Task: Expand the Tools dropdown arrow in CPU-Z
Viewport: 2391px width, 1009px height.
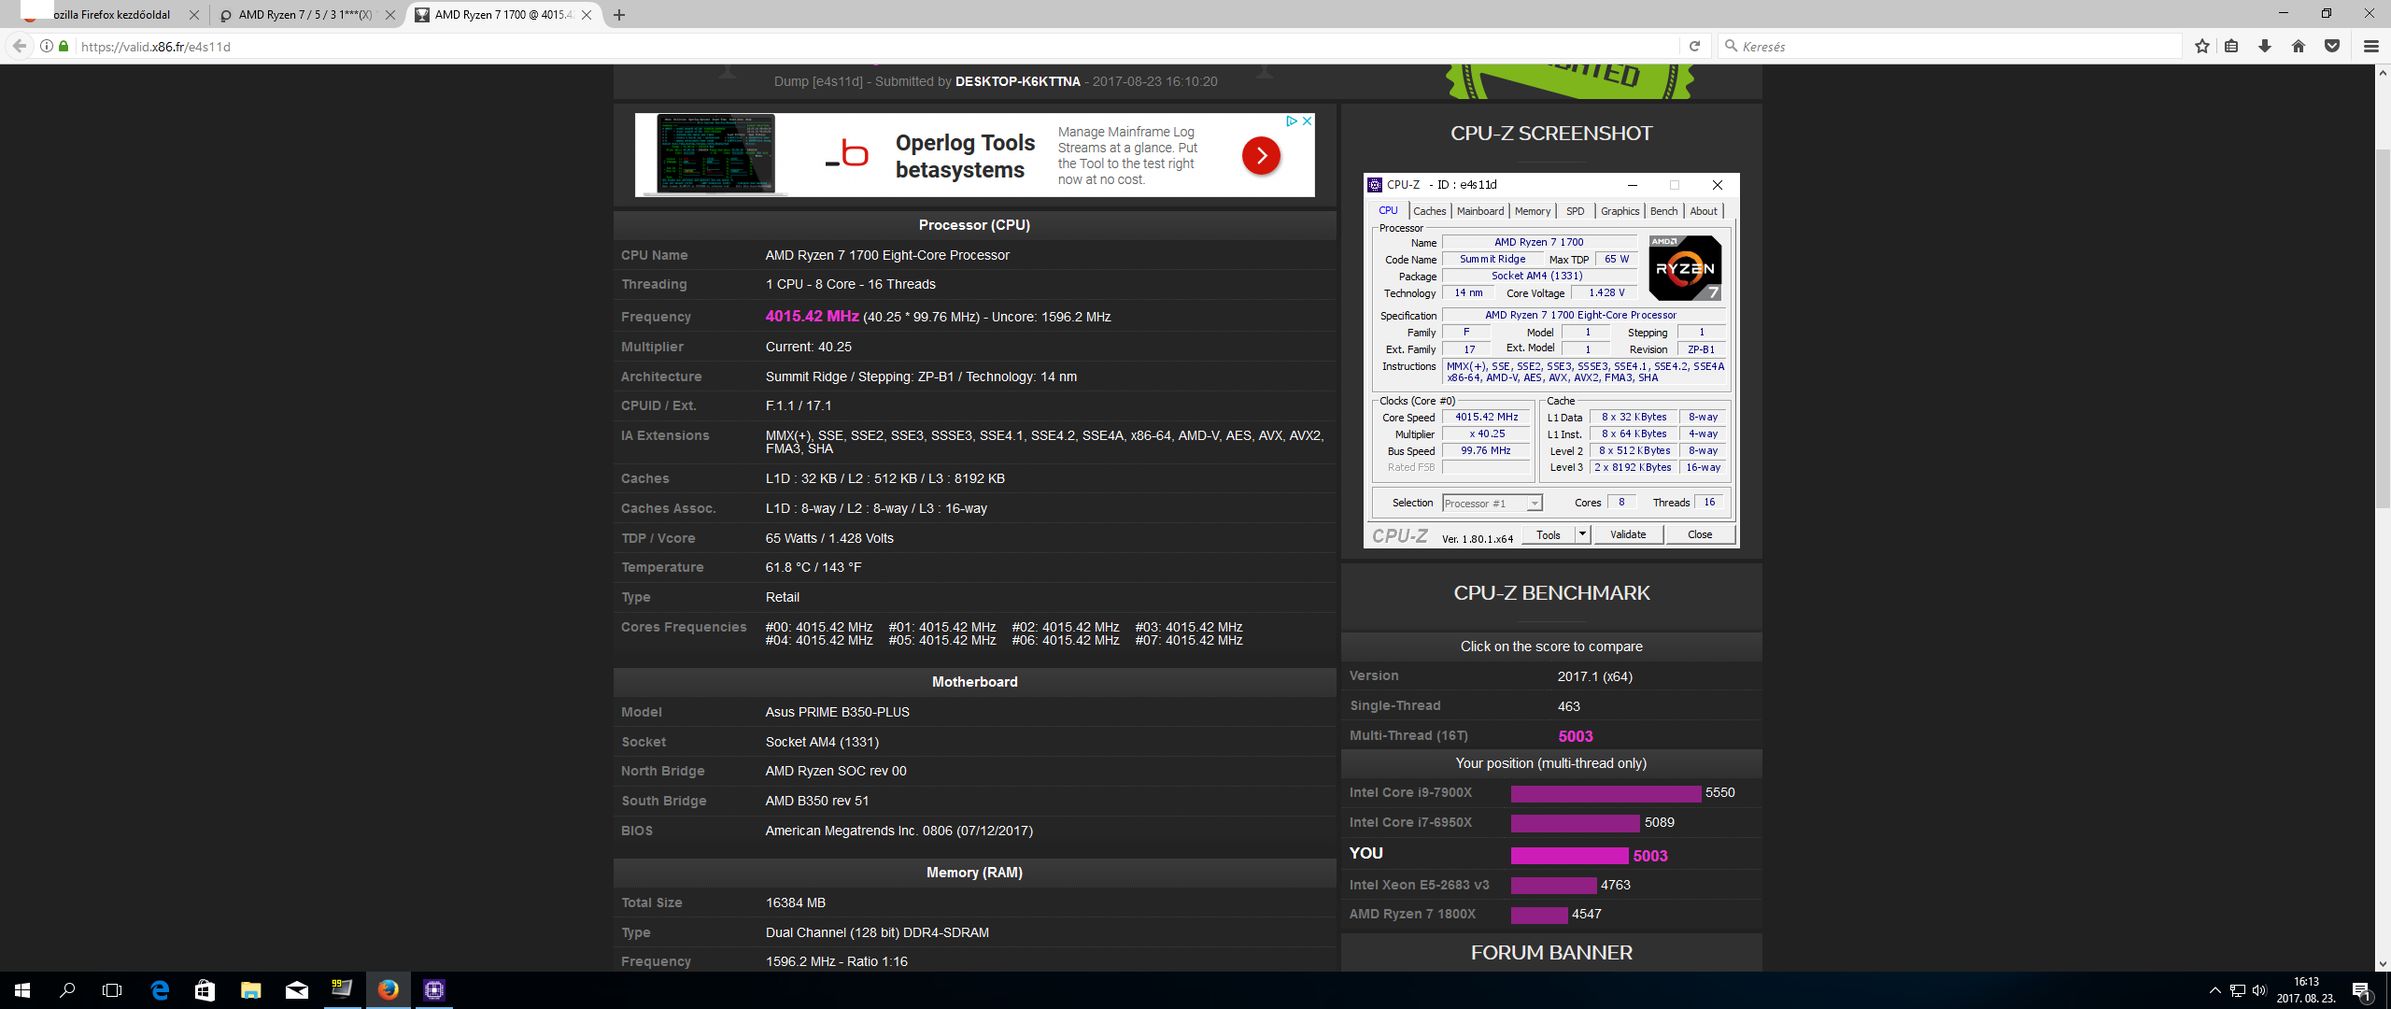Action: [1582, 534]
